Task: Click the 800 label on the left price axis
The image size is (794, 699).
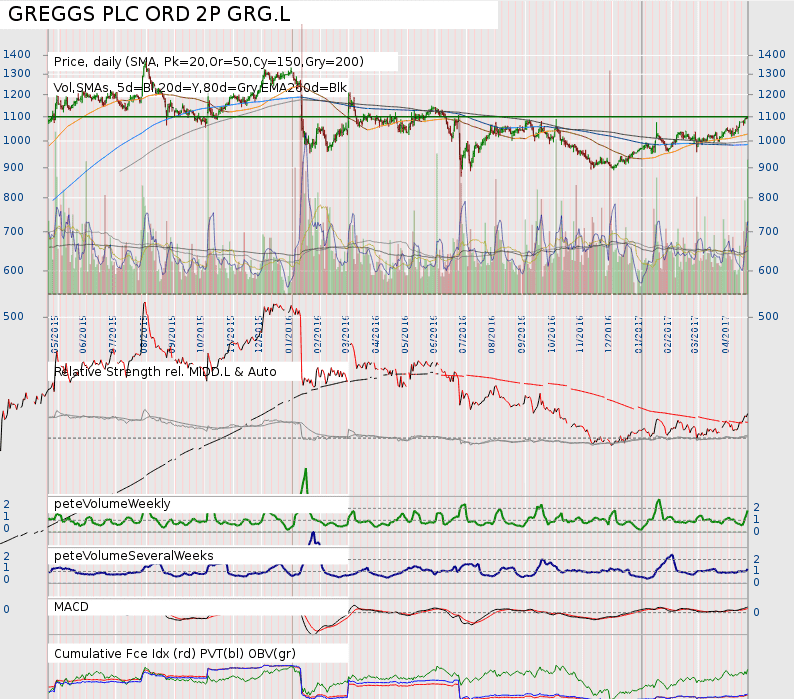Action: [x=13, y=198]
